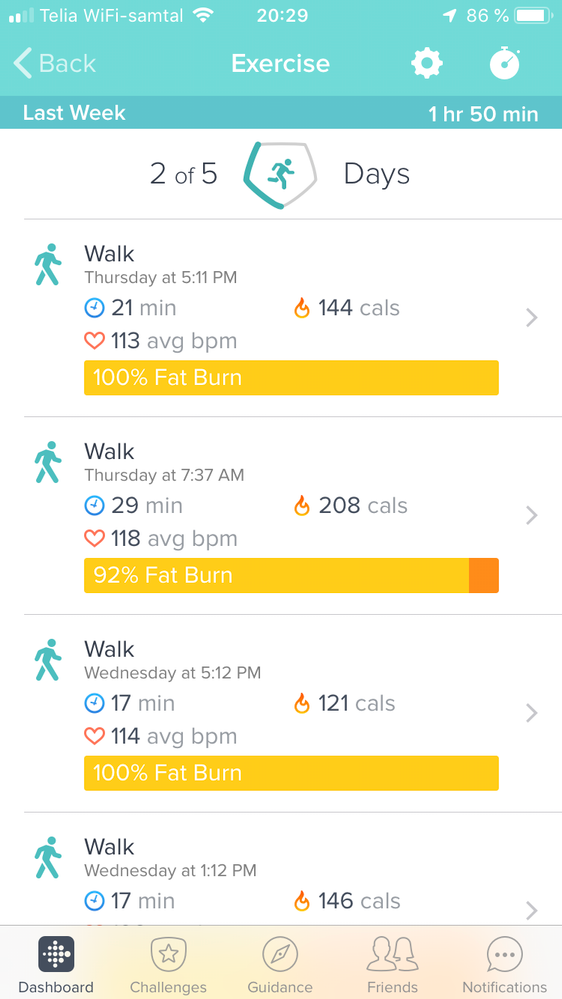
Task: Tap the heart icon beside 118 avg bpm
Action: [94, 539]
